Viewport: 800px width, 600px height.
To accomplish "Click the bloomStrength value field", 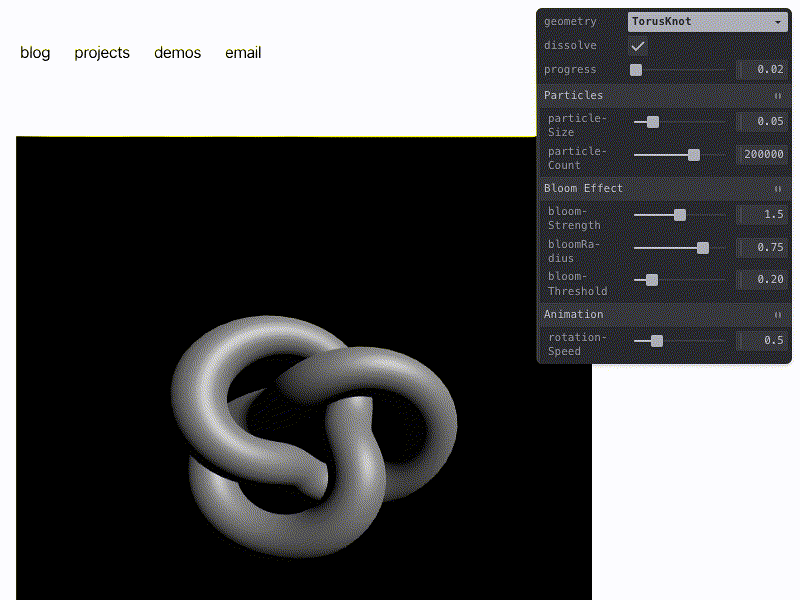I will click(x=763, y=214).
